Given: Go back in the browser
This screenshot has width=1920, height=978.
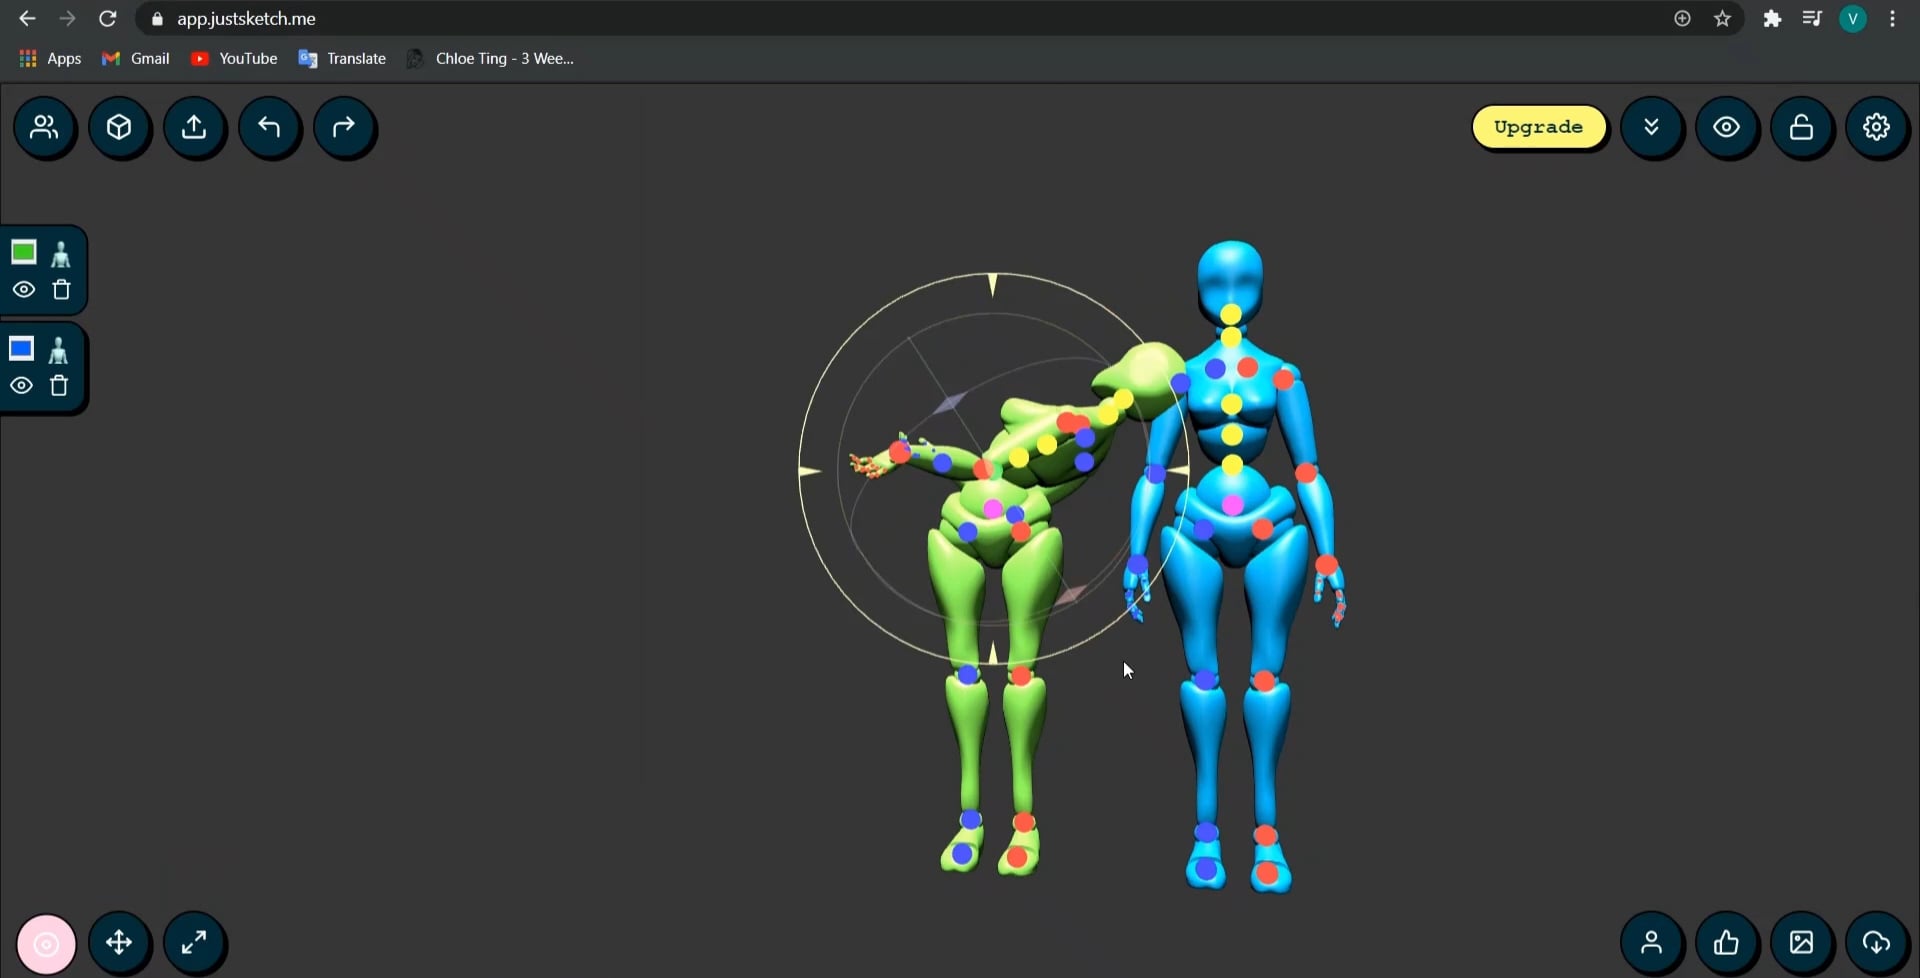Looking at the screenshot, I should [x=27, y=18].
